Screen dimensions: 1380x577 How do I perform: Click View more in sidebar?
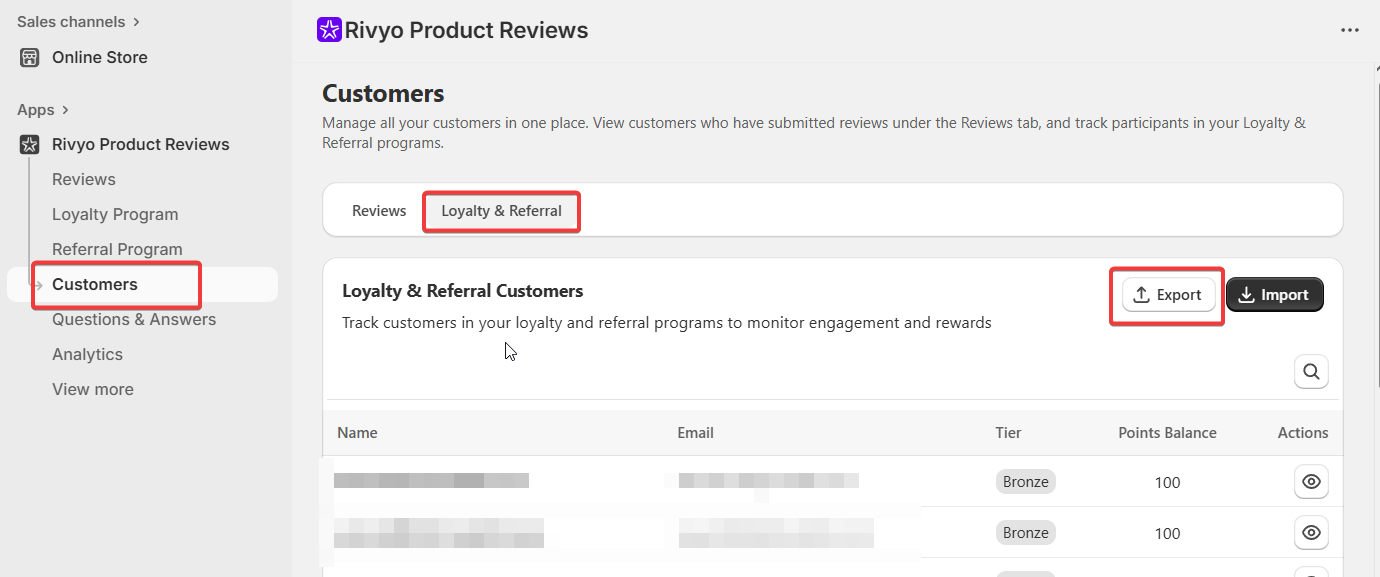click(x=92, y=389)
